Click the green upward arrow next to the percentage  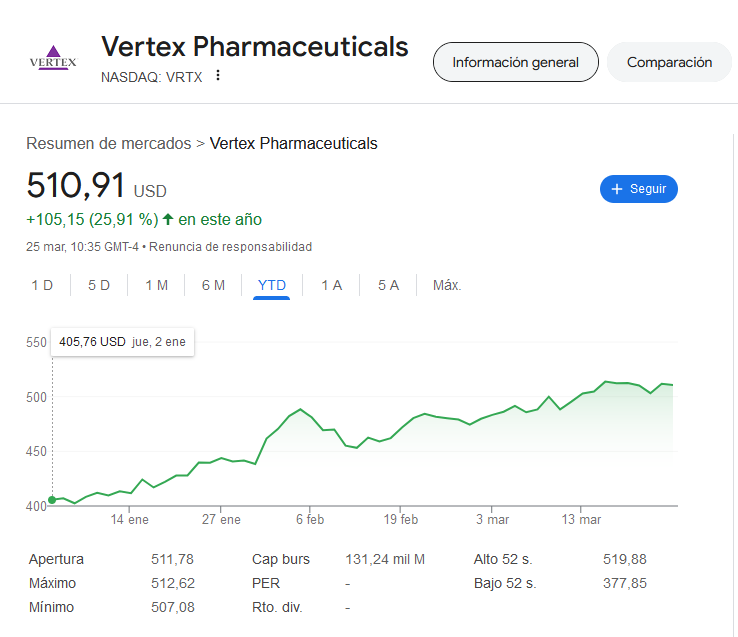click(168, 219)
